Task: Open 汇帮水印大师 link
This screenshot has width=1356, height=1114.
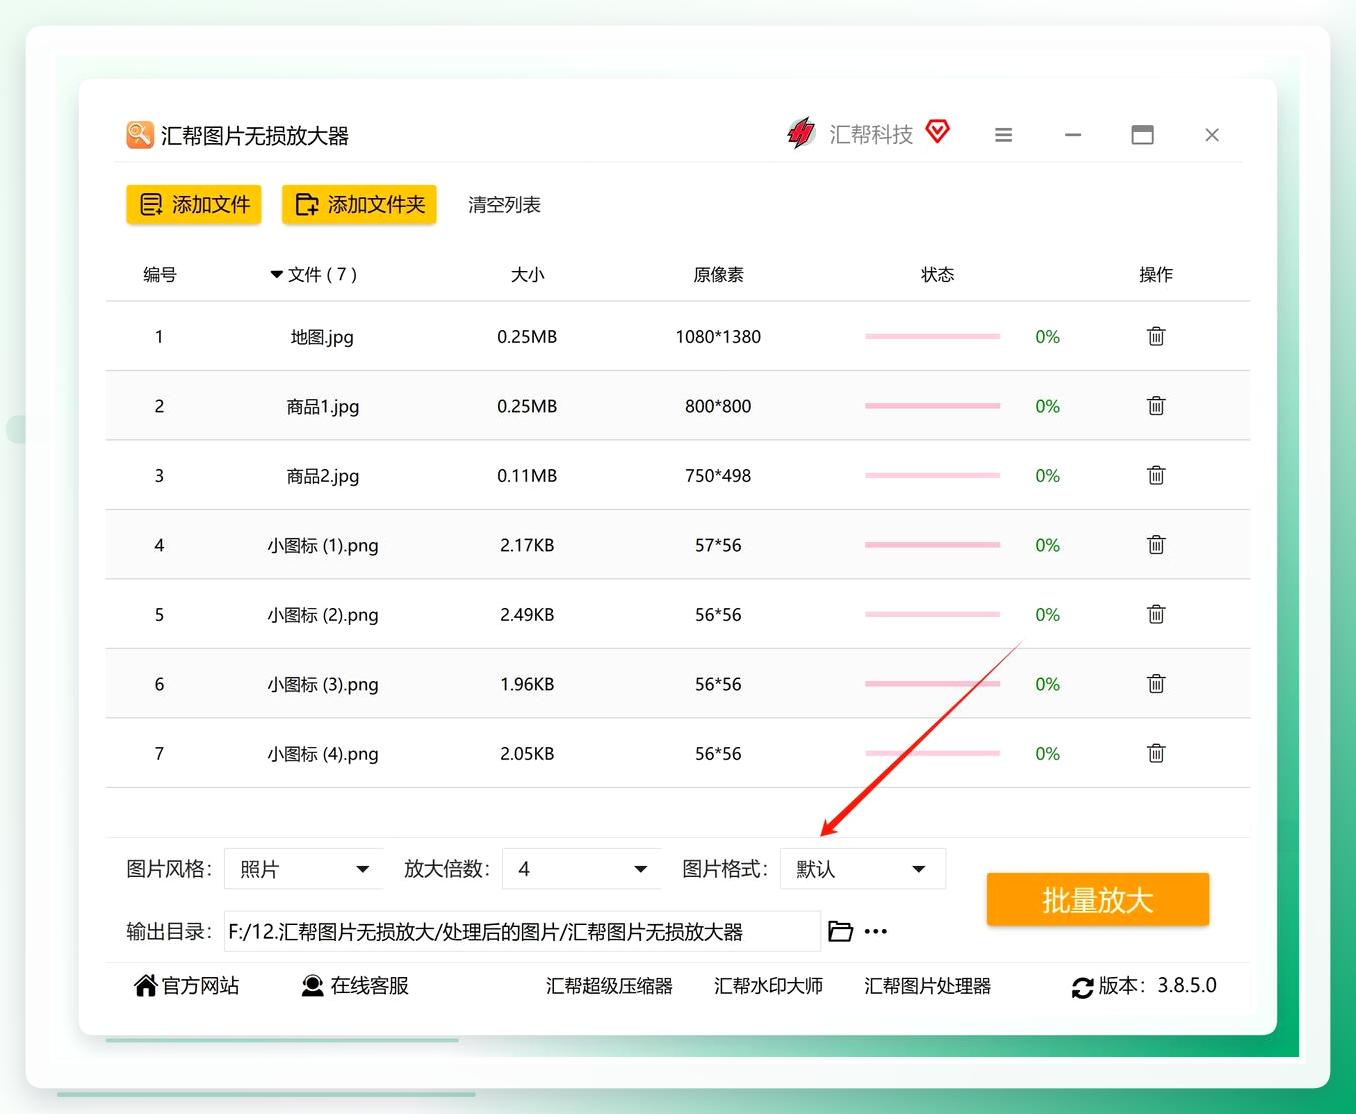Action: [x=768, y=986]
